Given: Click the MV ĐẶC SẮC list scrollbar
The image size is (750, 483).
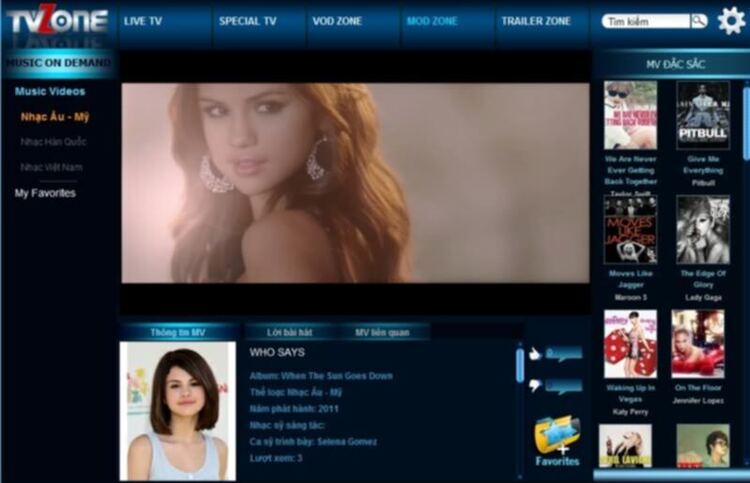Looking at the screenshot, I should pyautogui.click(x=746, y=123).
